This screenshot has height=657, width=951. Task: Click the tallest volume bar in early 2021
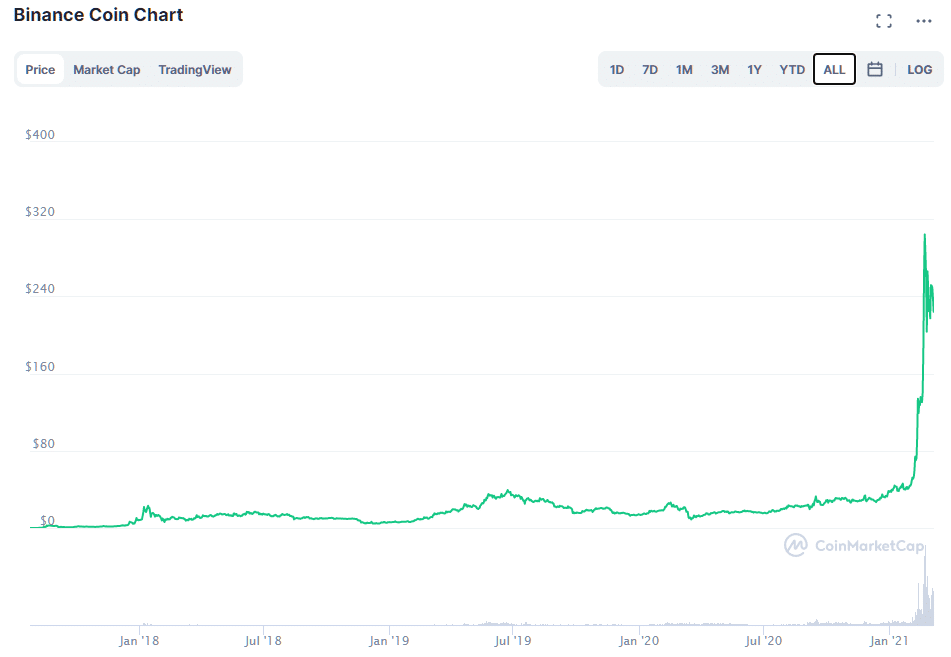tap(926, 585)
